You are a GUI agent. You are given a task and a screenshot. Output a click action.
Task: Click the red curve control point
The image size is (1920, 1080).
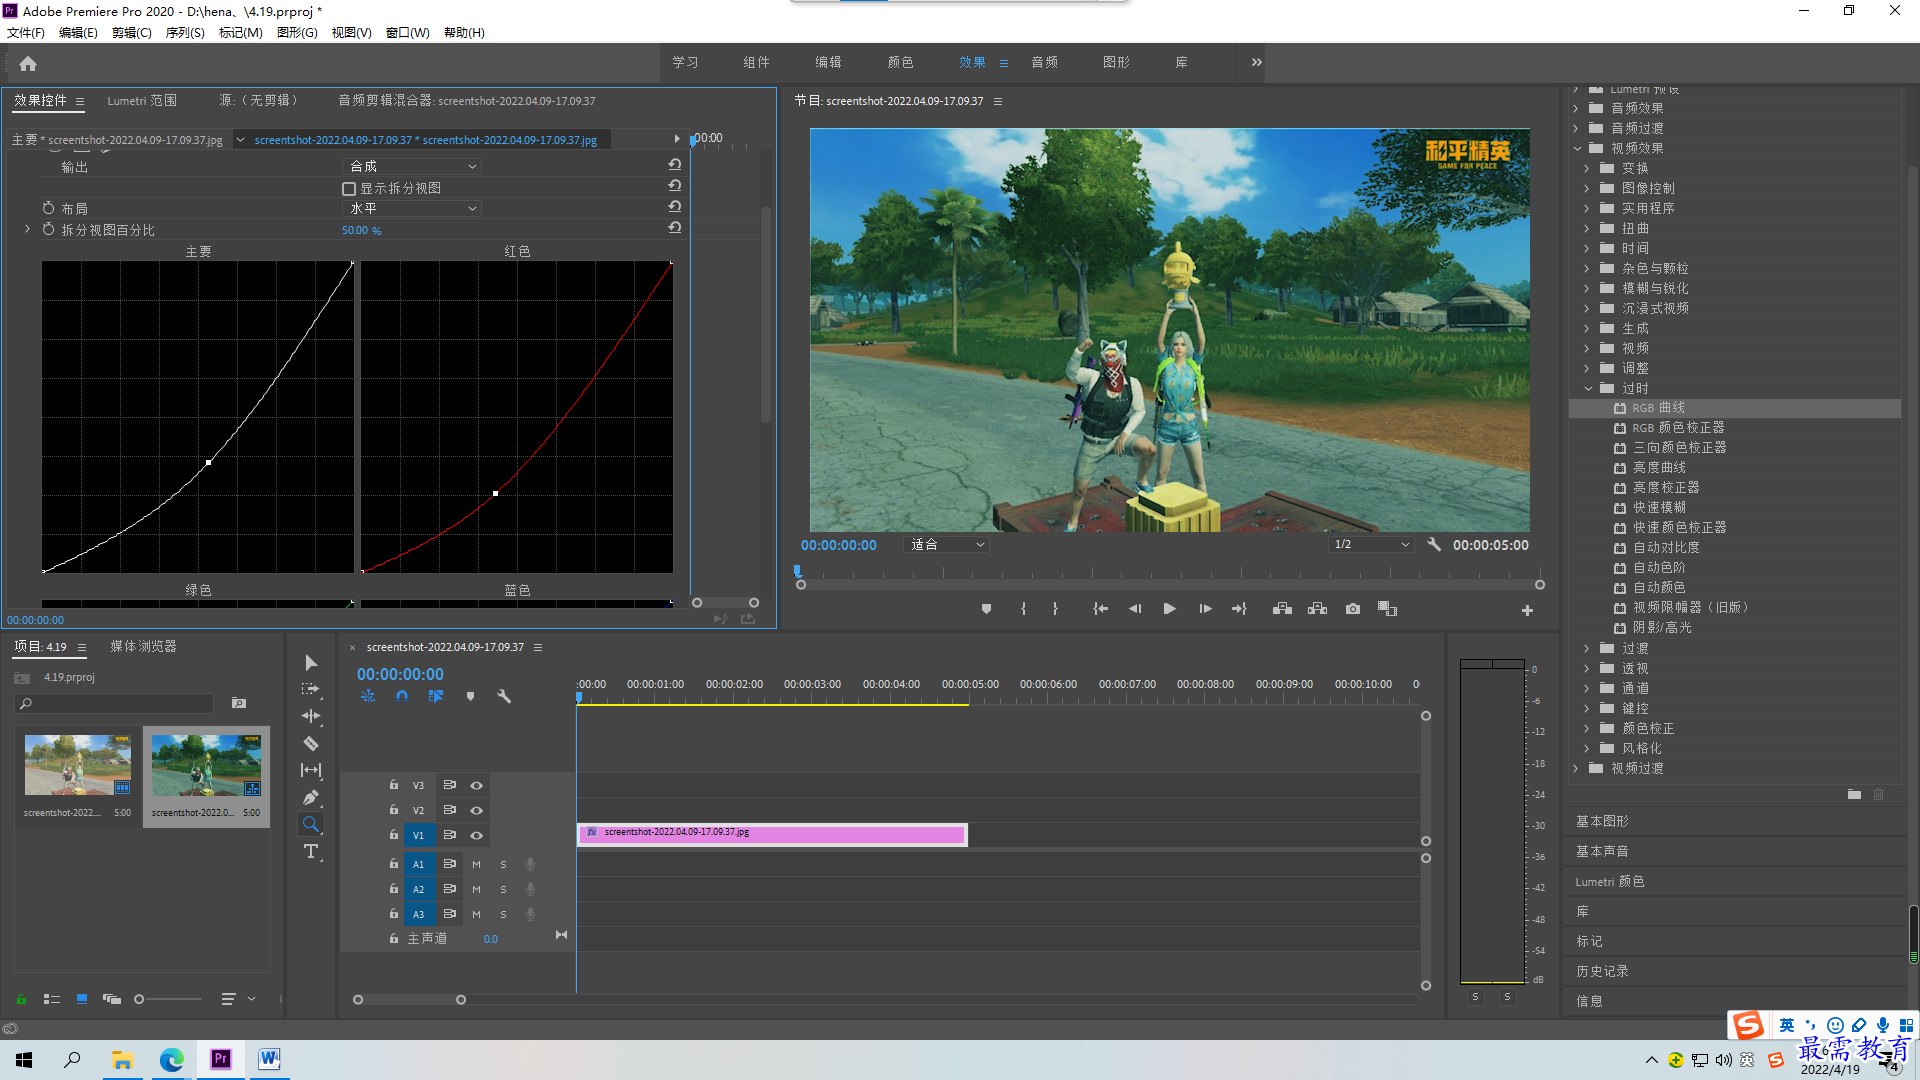495,493
